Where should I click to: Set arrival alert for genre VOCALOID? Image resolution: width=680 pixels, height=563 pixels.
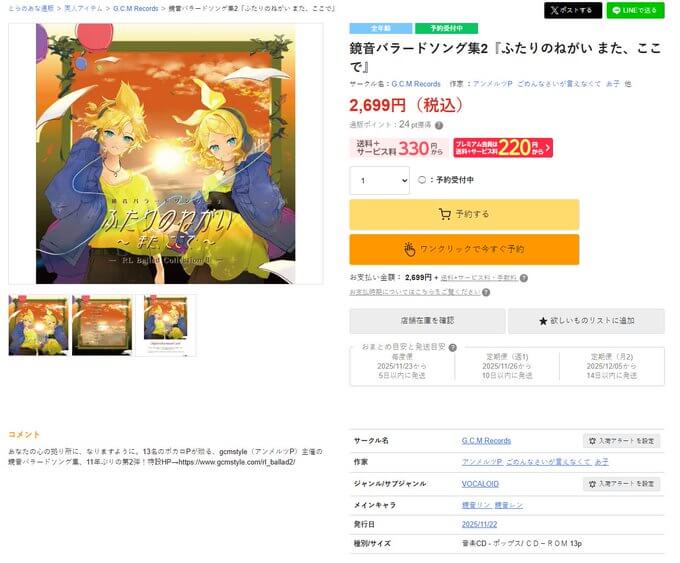(621, 484)
